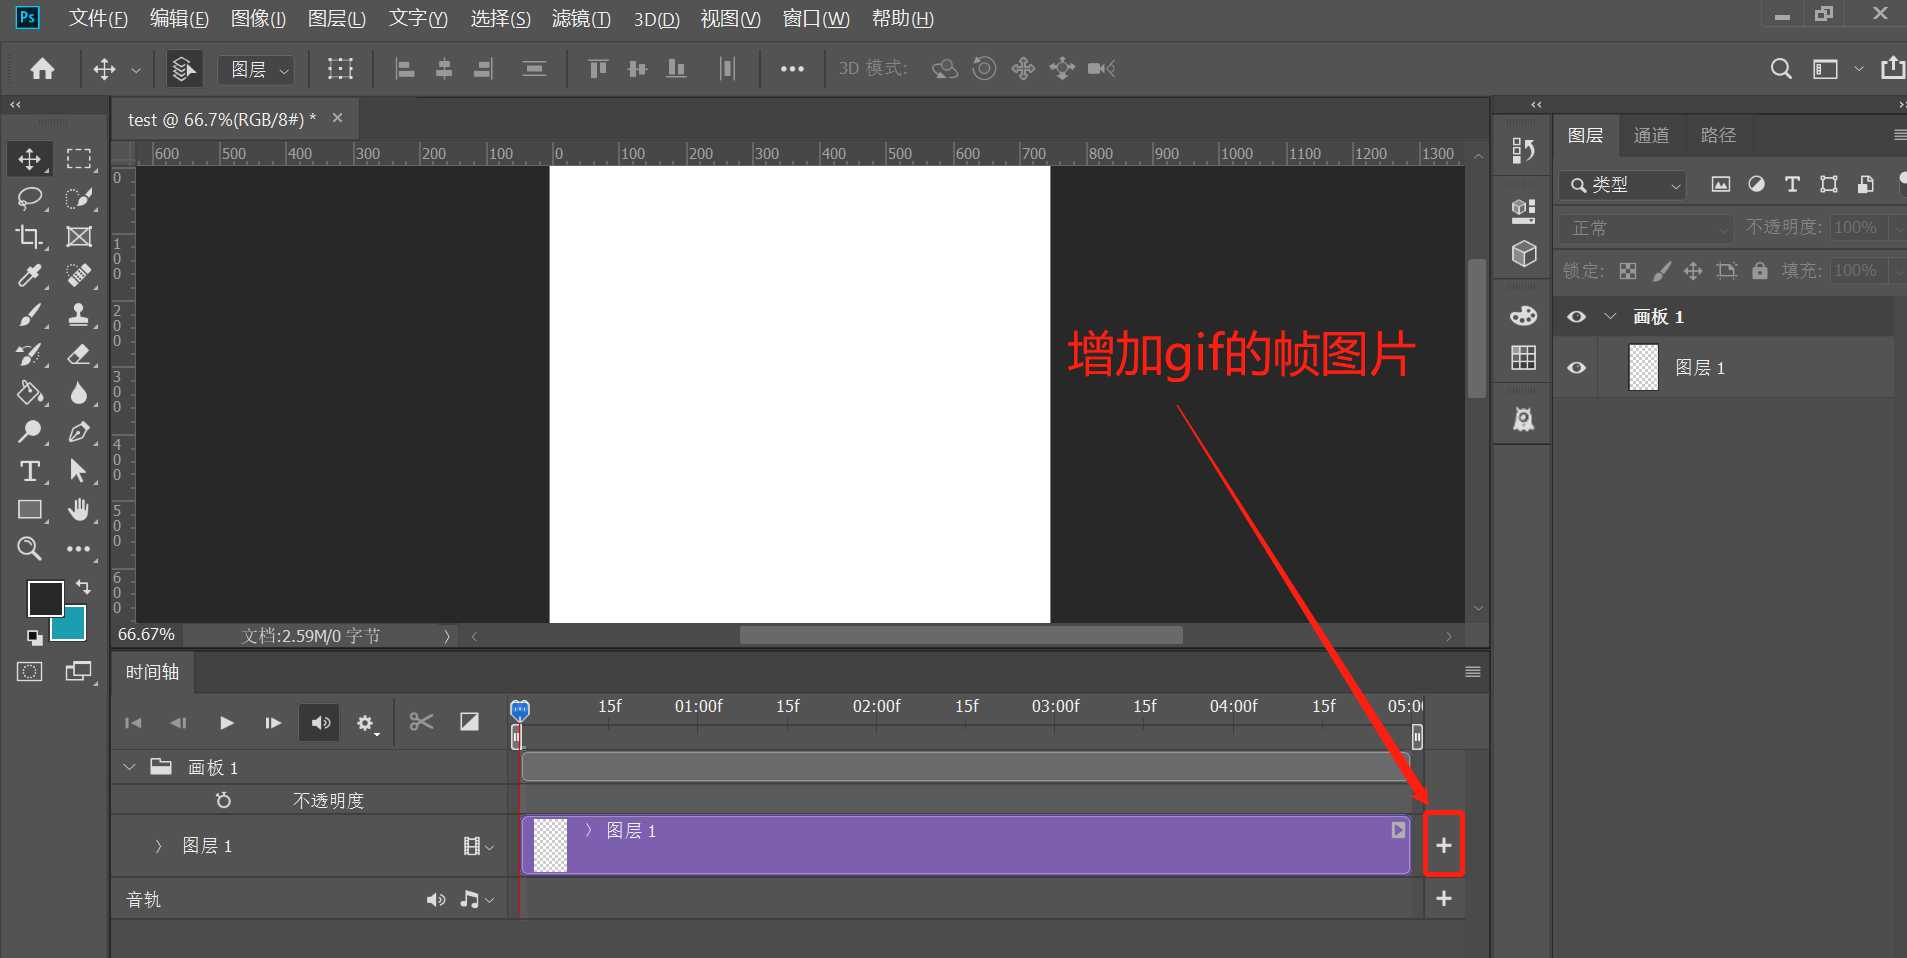The height and width of the screenshot is (958, 1907).
Task: Toggle 不透明度 stopwatch keyframe in timeline
Action: click(x=224, y=800)
